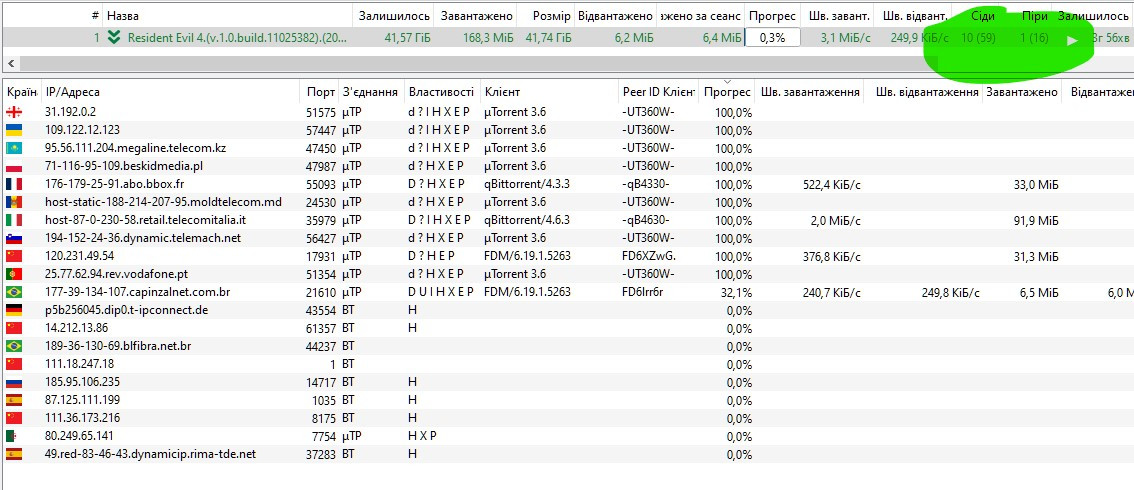Screen dimensions: 1134x490
Task: Click the Kazakhstan flag beside megaline.telecom.kz peer
Action: point(14,148)
